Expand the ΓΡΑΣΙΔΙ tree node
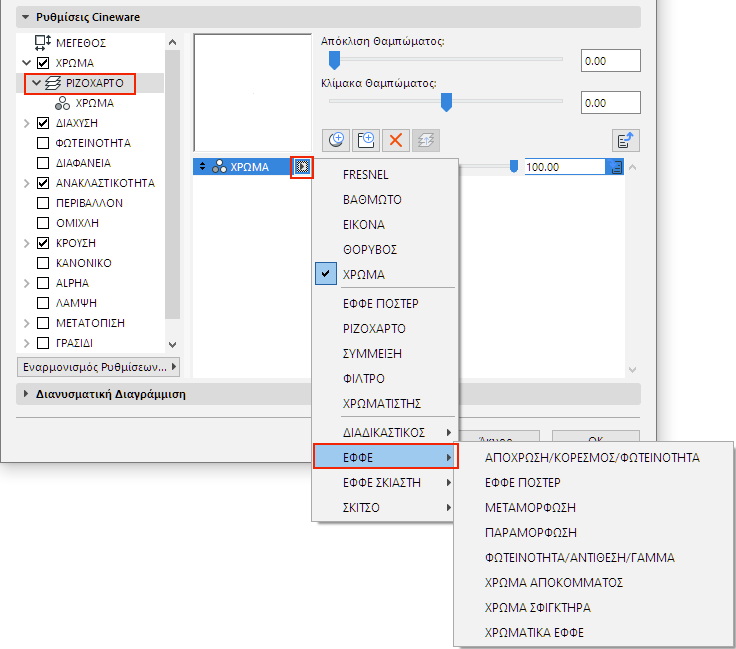 pos(27,343)
